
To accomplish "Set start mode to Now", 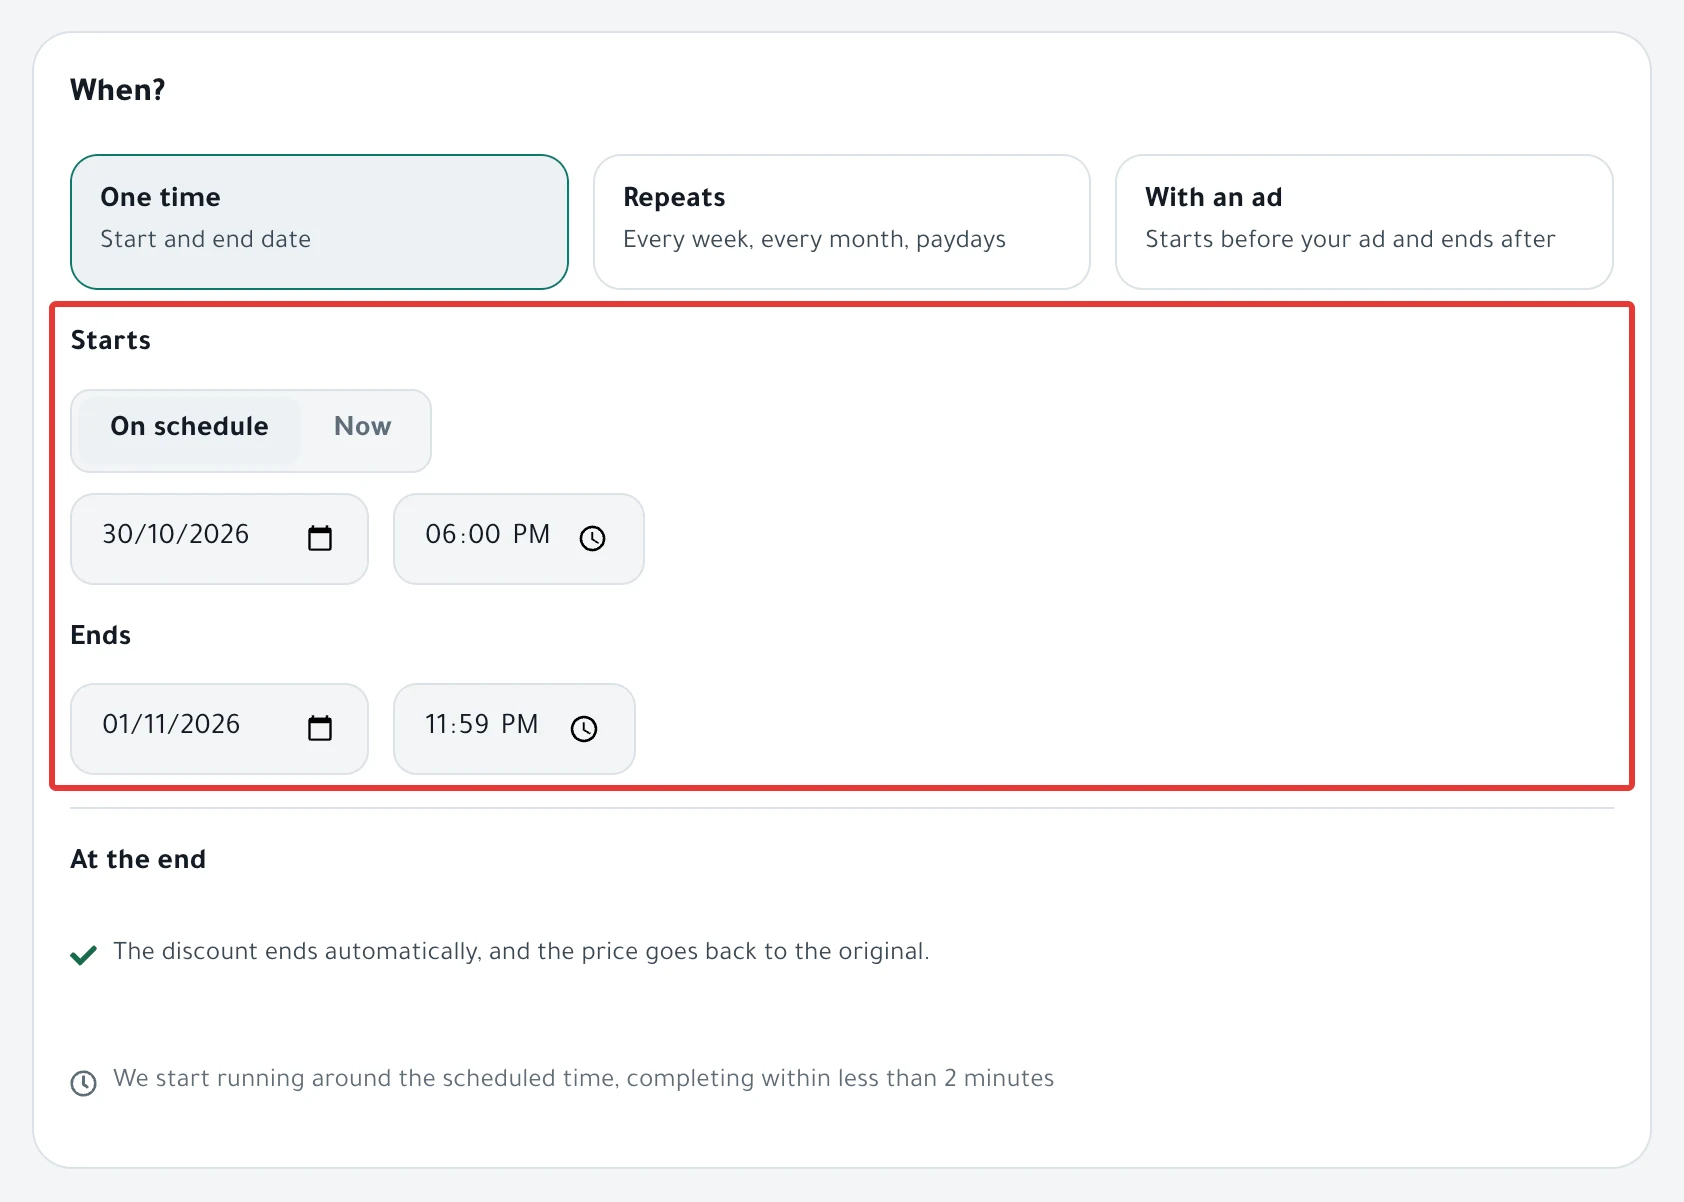I will click(363, 427).
